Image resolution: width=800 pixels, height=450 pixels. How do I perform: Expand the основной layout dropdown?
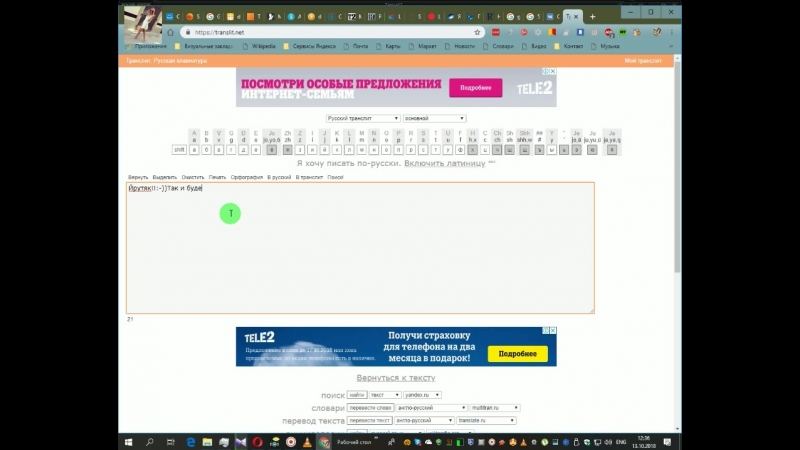(434, 118)
